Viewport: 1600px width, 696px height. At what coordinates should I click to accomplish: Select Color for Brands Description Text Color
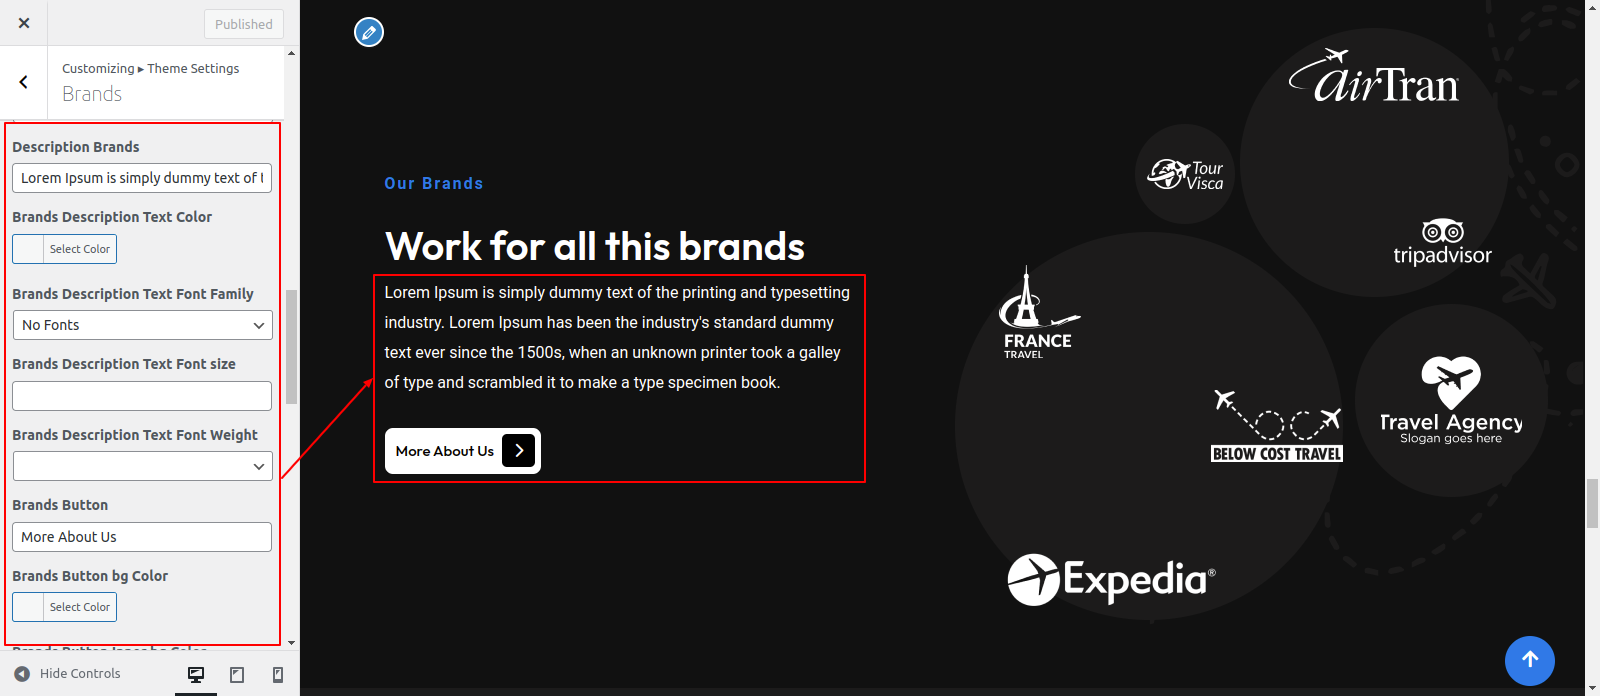pos(64,249)
